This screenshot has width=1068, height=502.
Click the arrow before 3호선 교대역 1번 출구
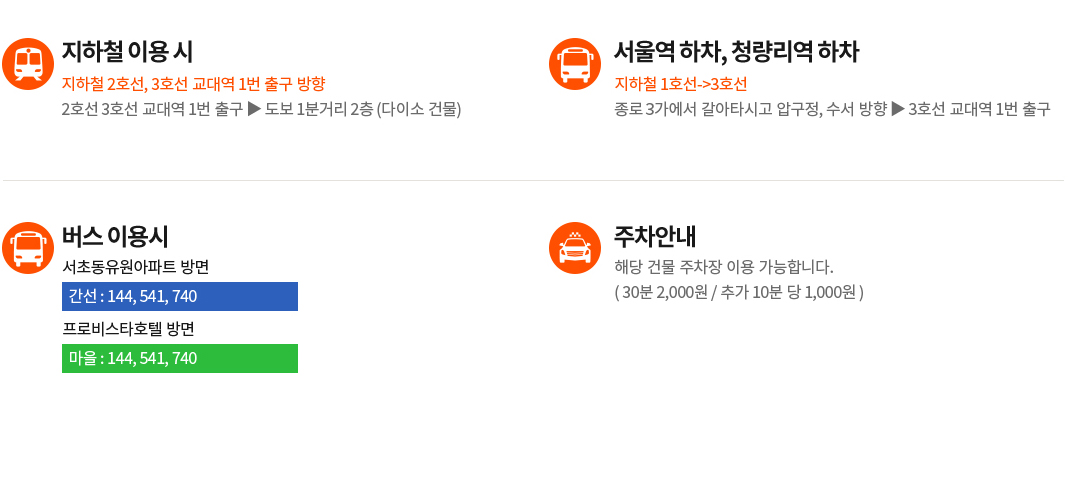pyautogui.click(x=898, y=109)
